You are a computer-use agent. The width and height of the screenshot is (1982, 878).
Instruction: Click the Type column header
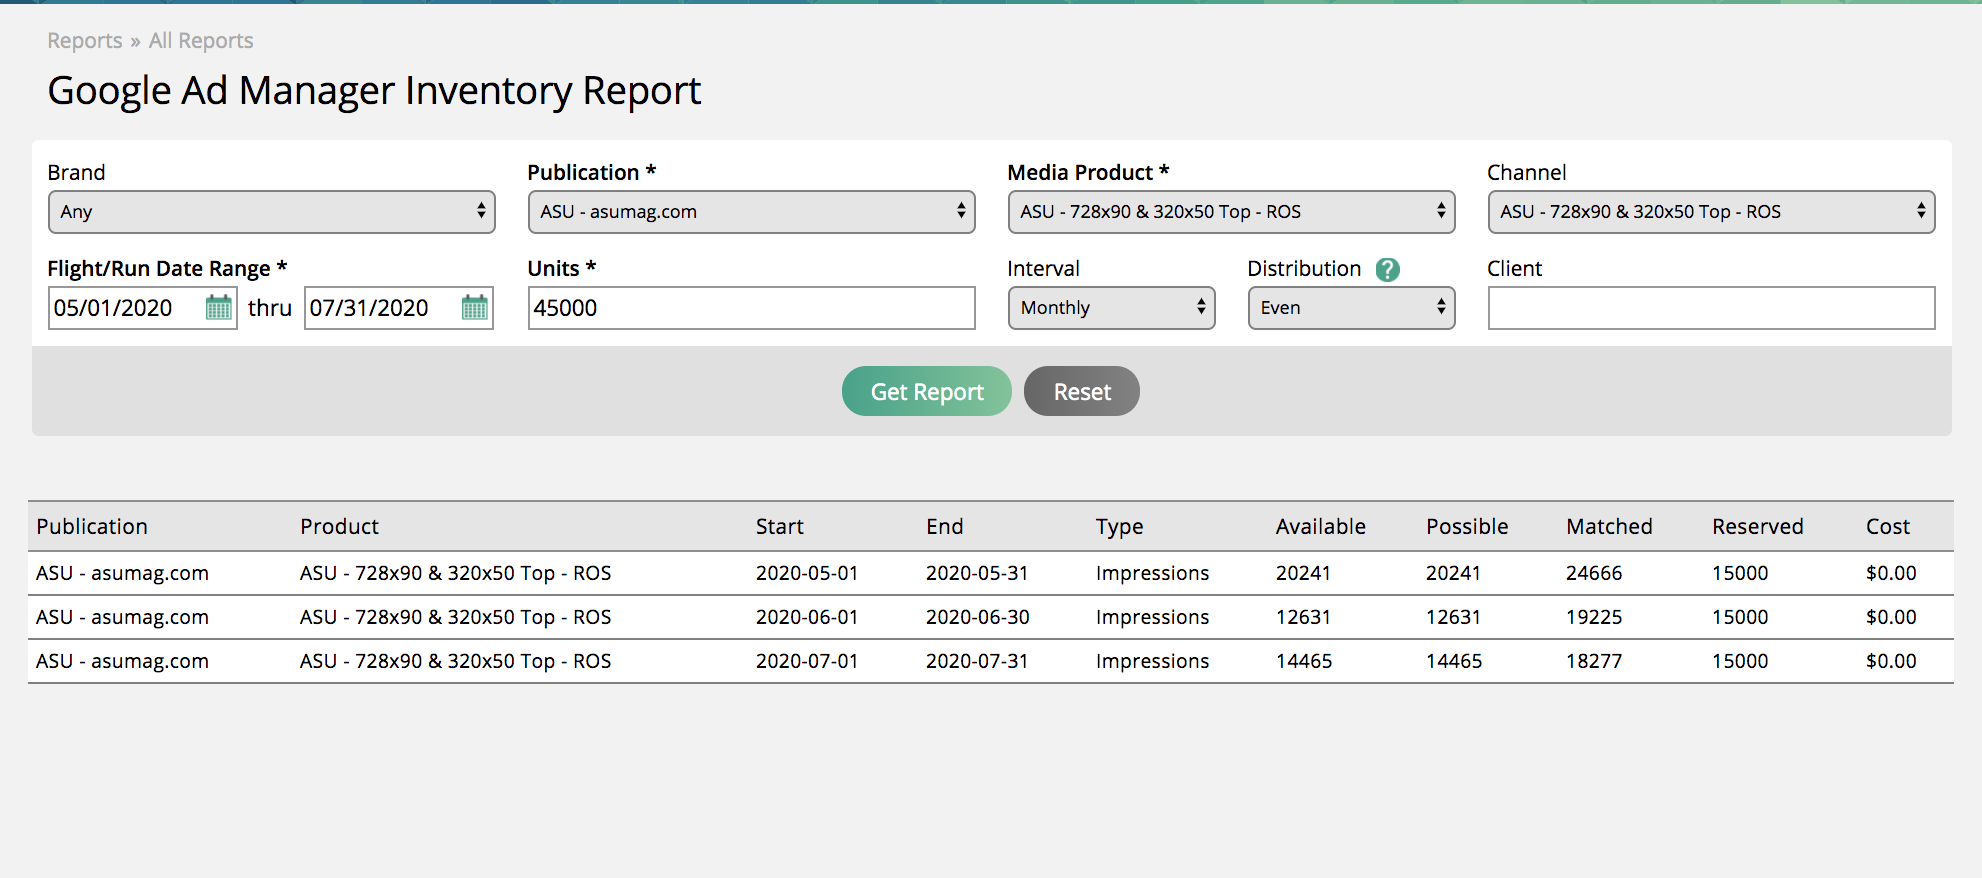point(1119,527)
